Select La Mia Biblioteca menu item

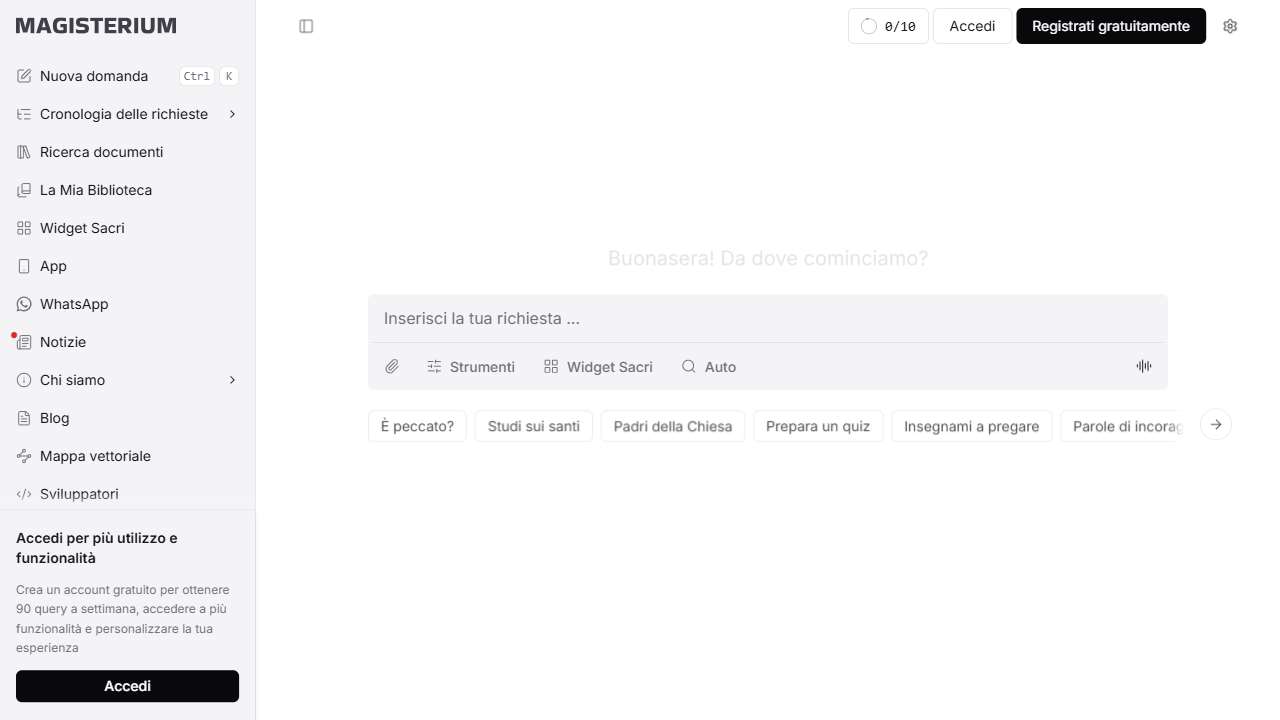pyautogui.click(x=96, y=190)
